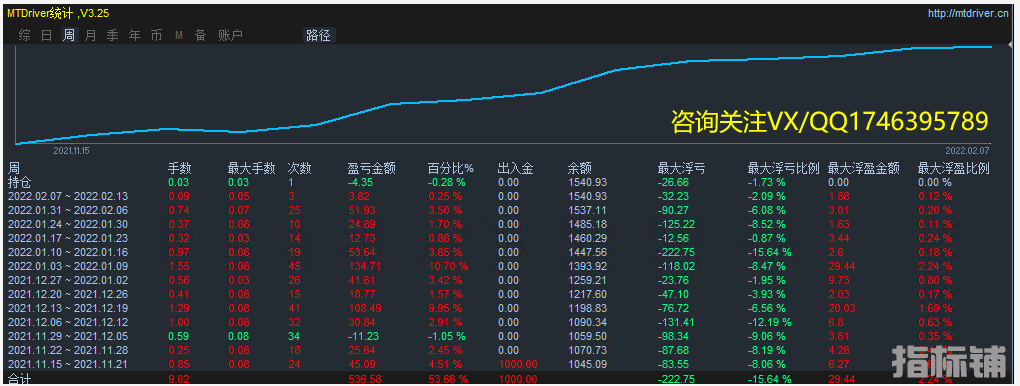Click the 盈亏金额 column header

[371, 169]
